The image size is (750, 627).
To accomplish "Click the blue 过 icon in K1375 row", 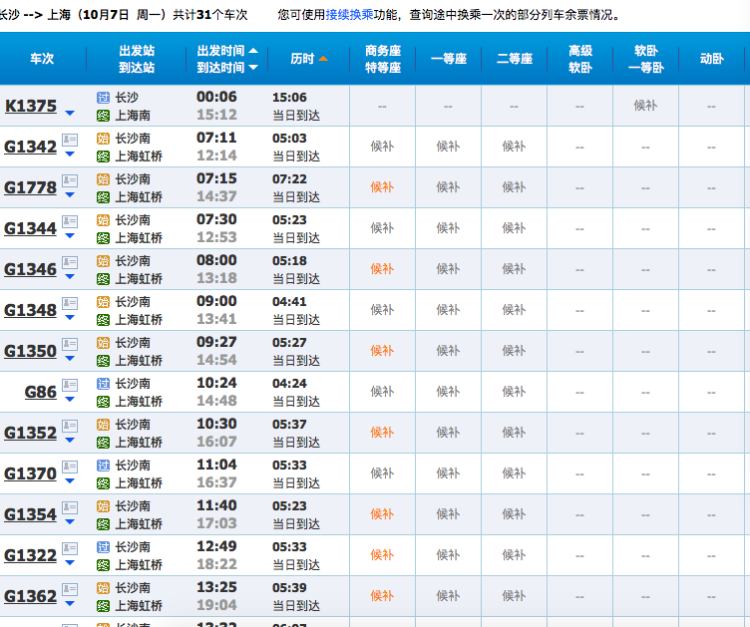I will pyautogui.click(x=103, y=97).
